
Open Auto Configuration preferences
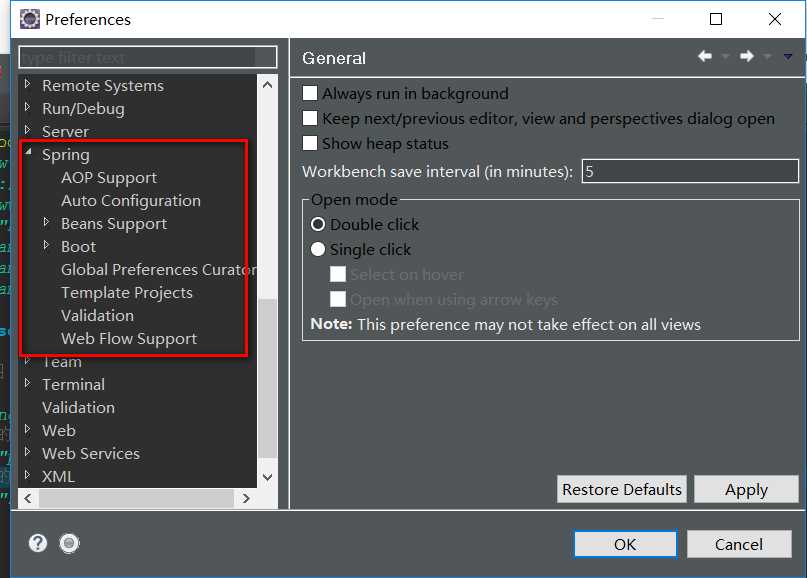click(x=131, y=201)
